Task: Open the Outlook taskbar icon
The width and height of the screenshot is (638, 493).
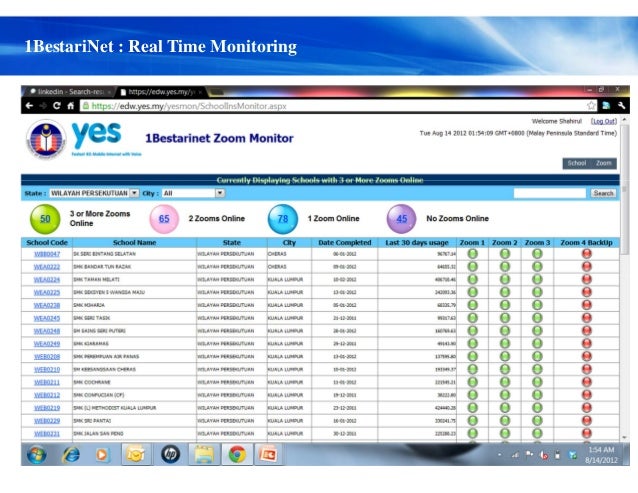Action: pyautogui.click(x=135, y=454)
